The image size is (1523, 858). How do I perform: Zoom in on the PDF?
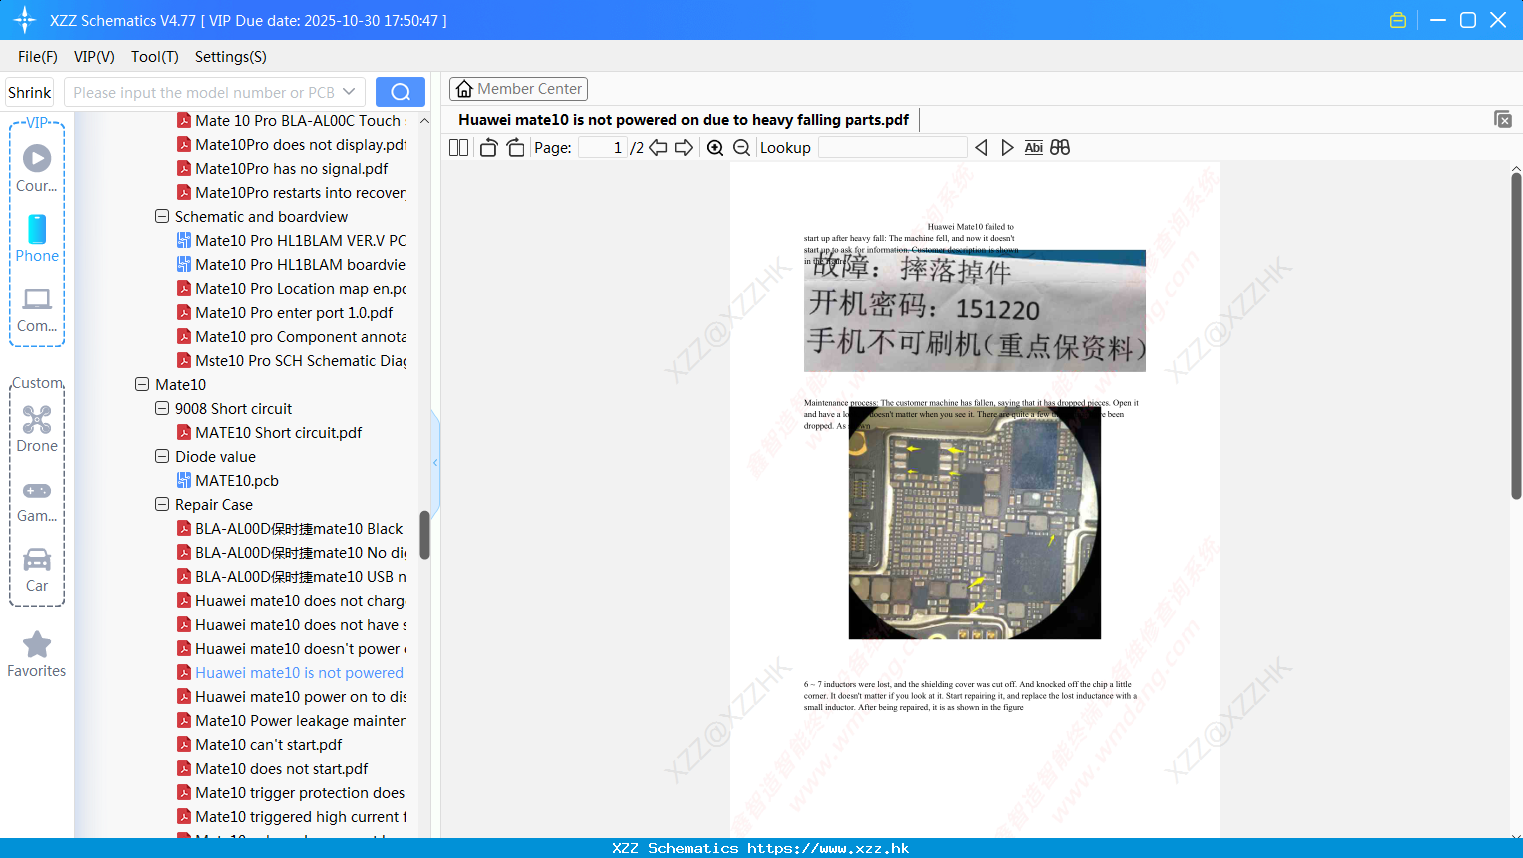715,147
